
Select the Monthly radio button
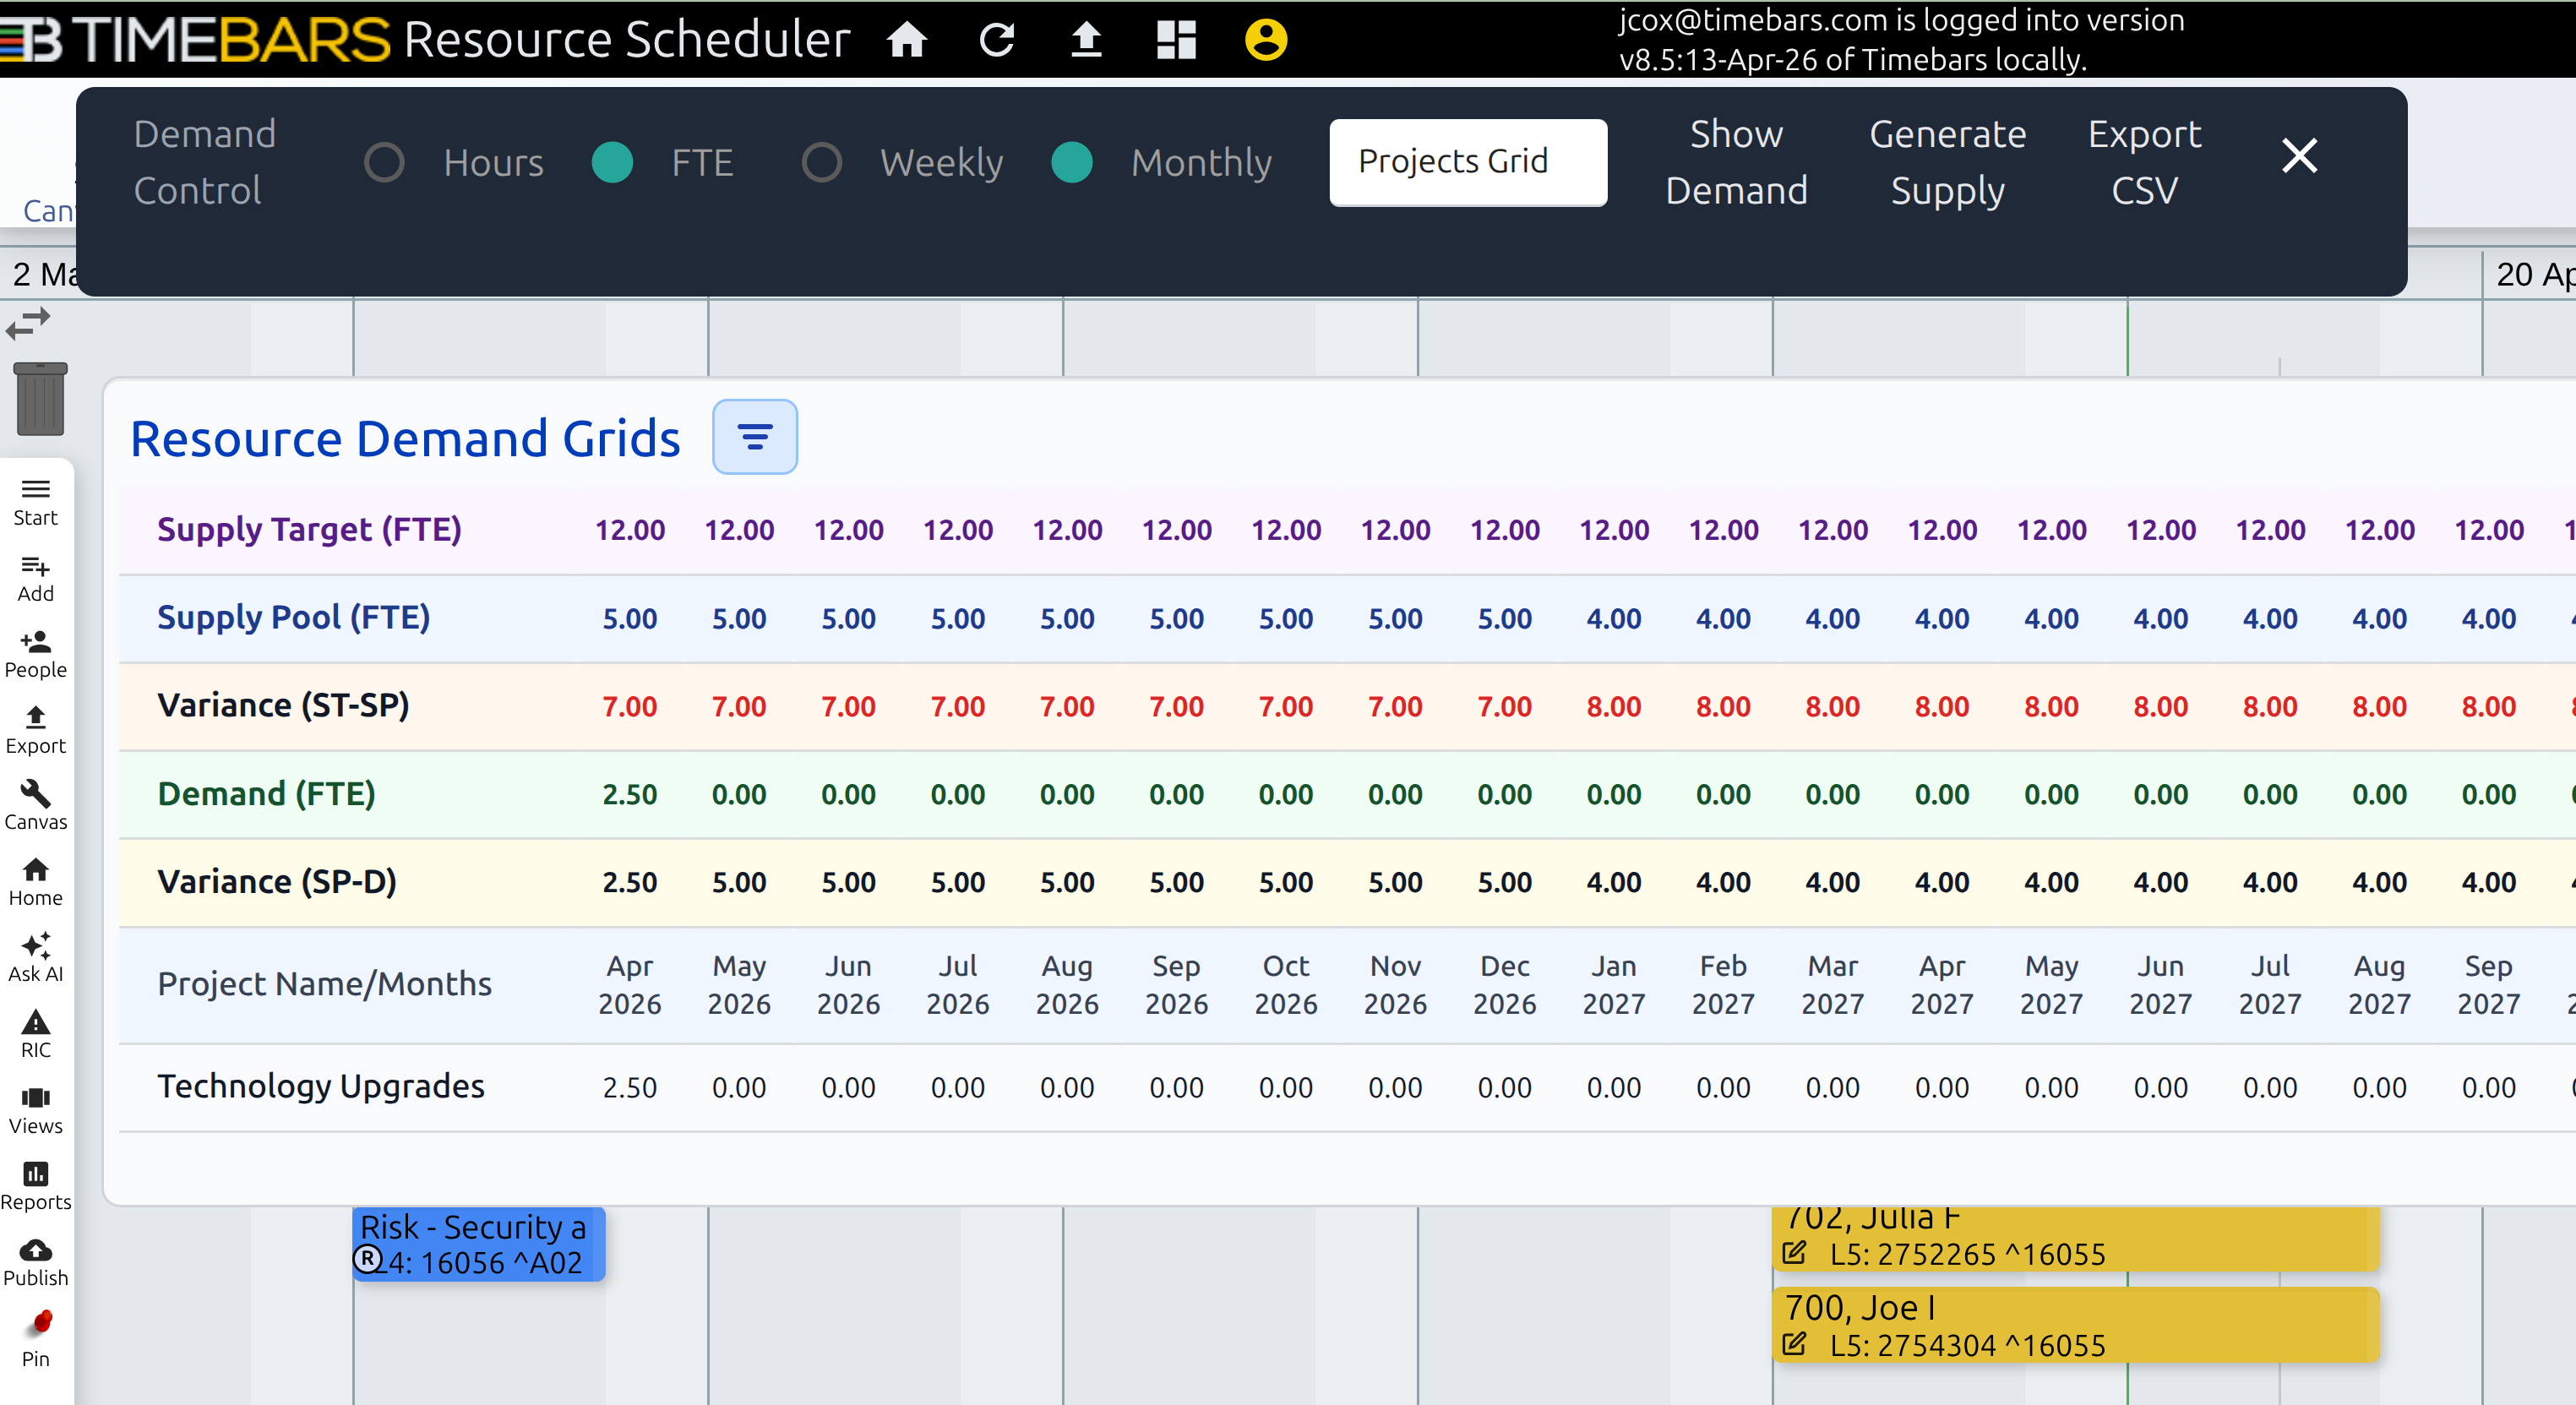pos(1072,162)
